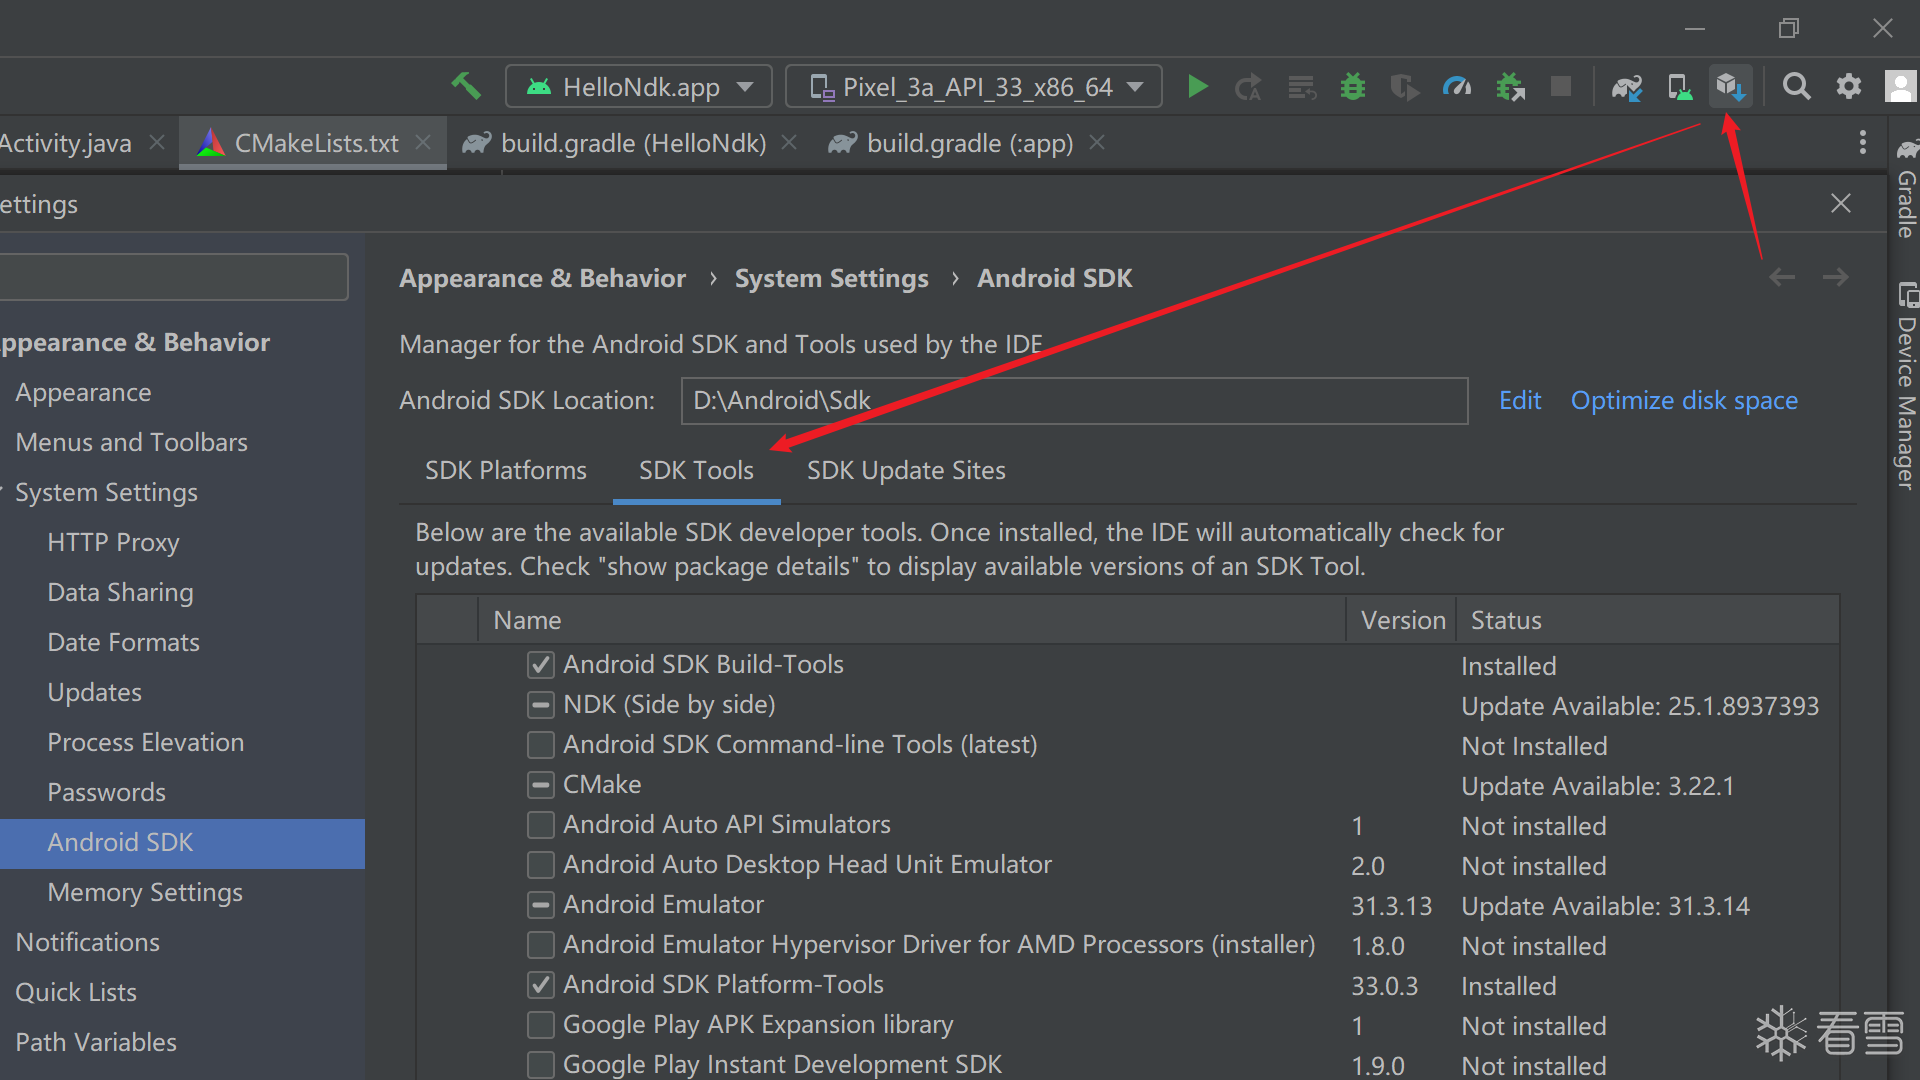Image resolution: width=1920 pixels, height=1080 pixels.
Task: Toggle the Android Emulator checkbox
Action: point(540,905)
